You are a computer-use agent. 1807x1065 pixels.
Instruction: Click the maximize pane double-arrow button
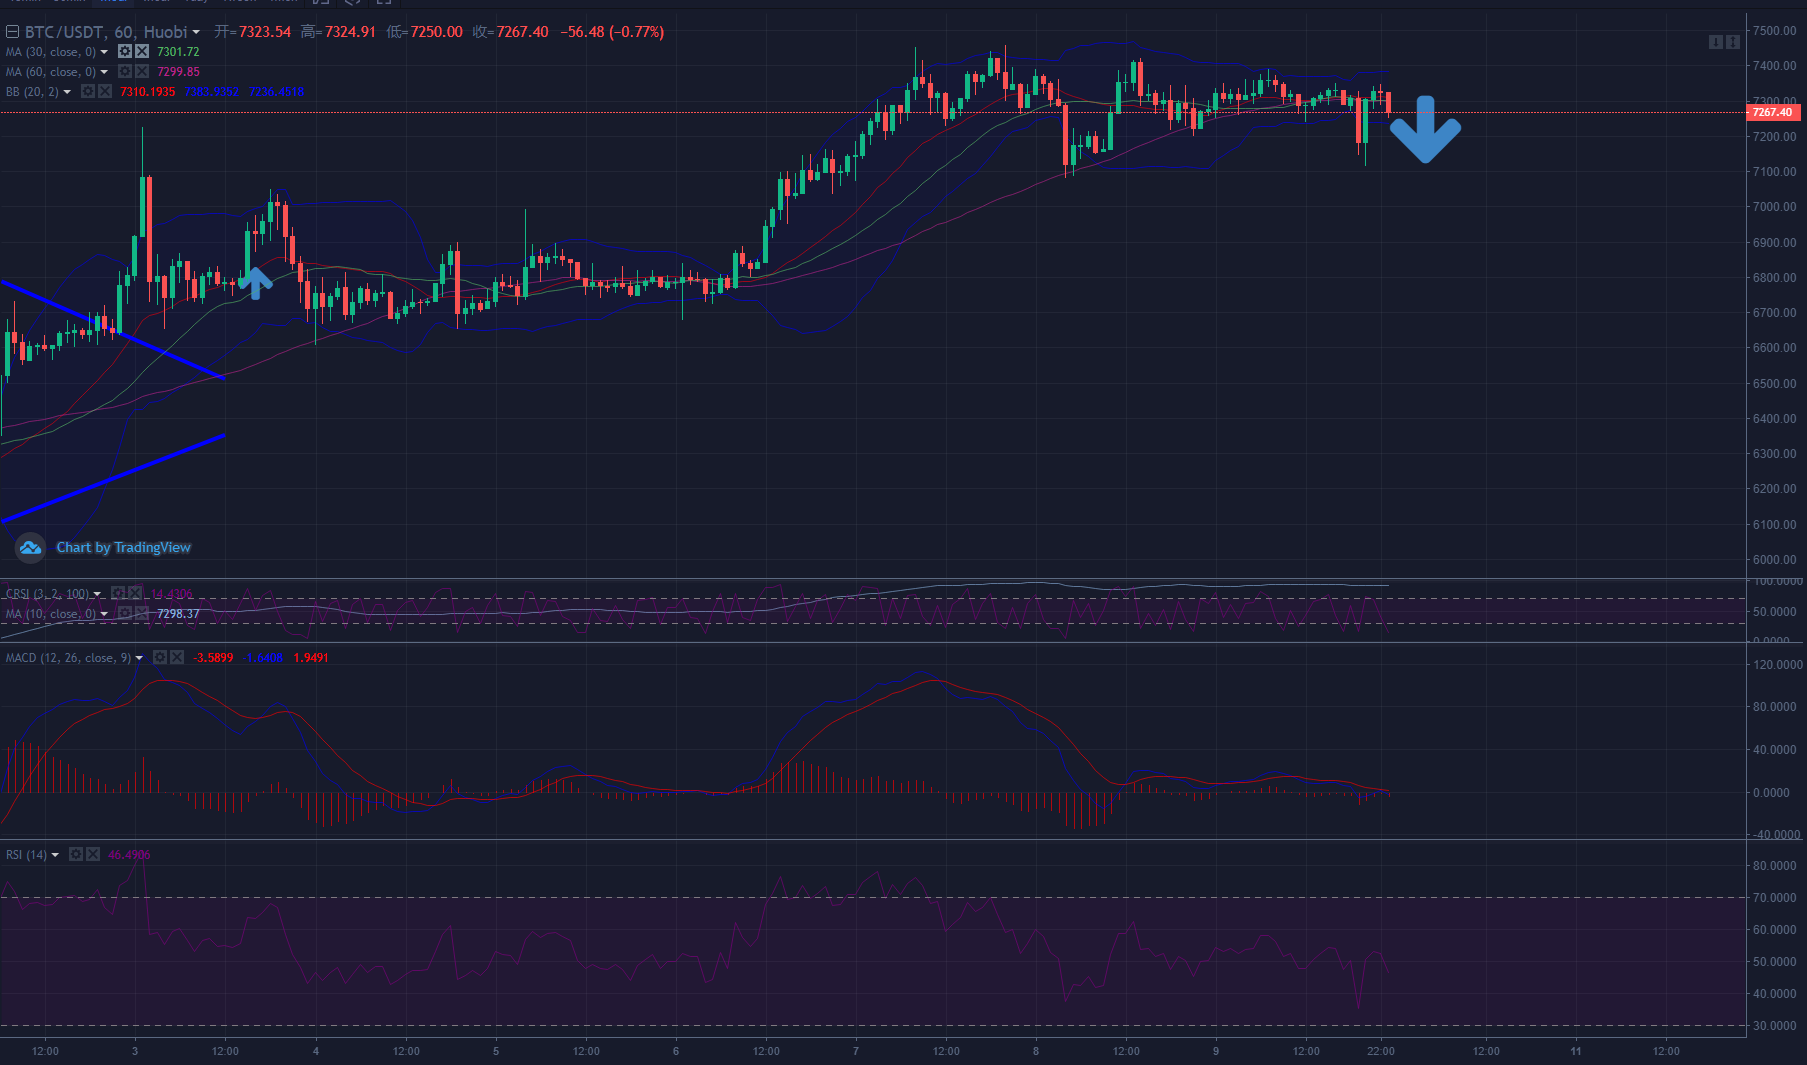(x=1733, y=42)
